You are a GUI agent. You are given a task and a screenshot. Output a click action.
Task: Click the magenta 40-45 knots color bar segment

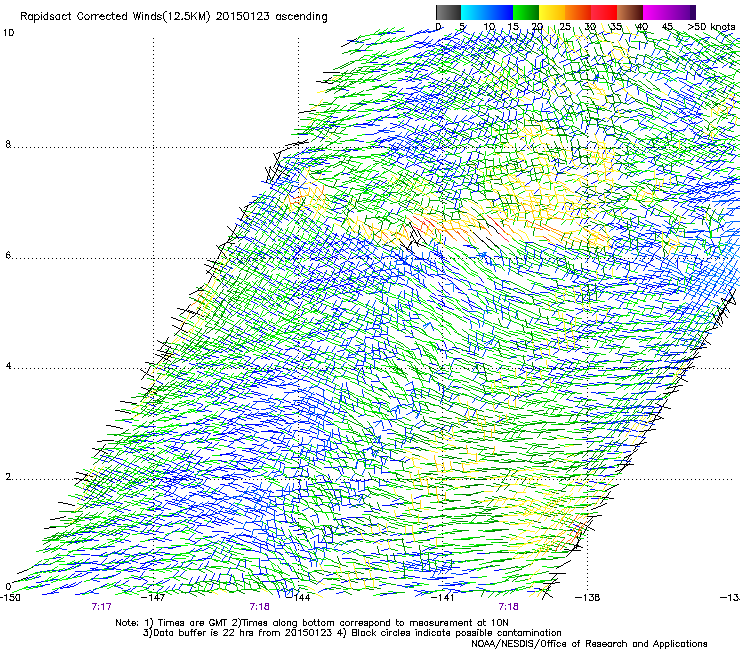(656, 12)
